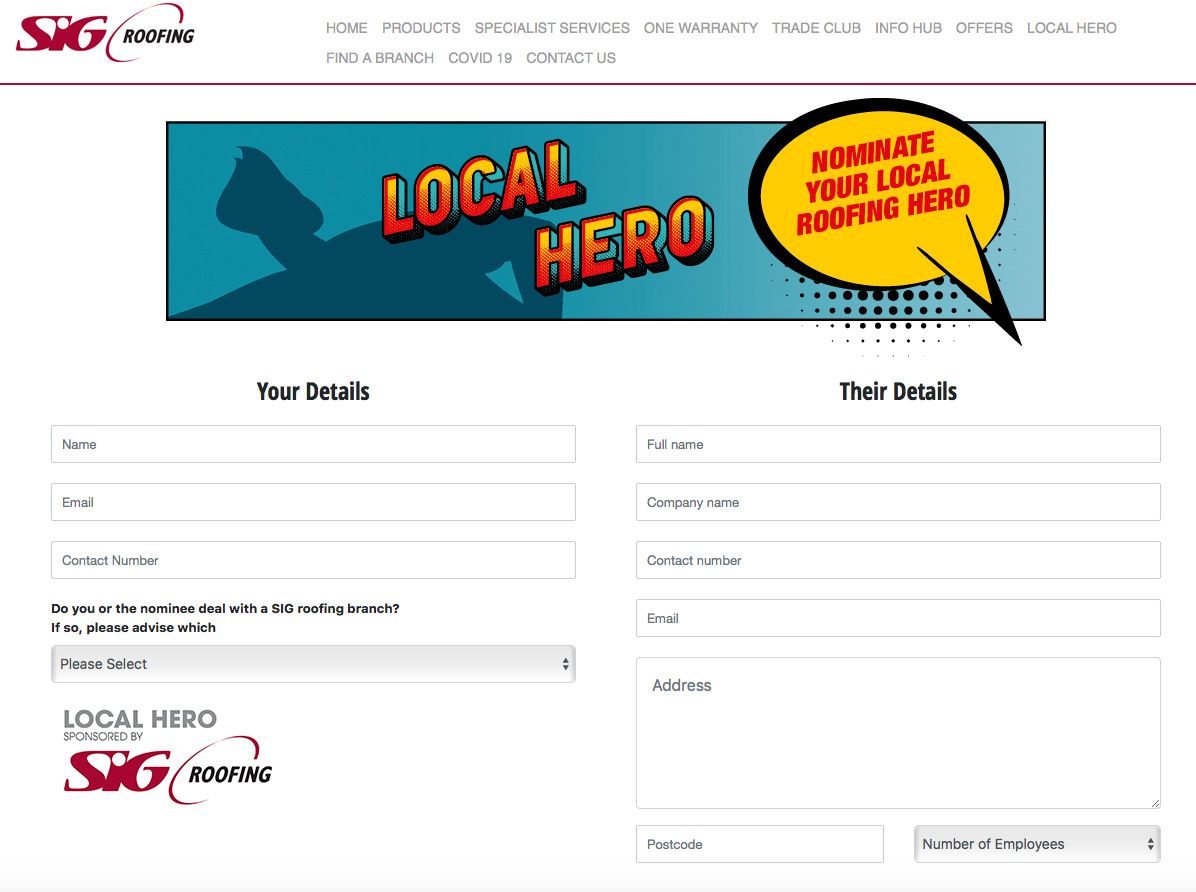Screen dimensions: 1196x892
Task: Focus Contact number under Their Details
Action: point(899,560)
